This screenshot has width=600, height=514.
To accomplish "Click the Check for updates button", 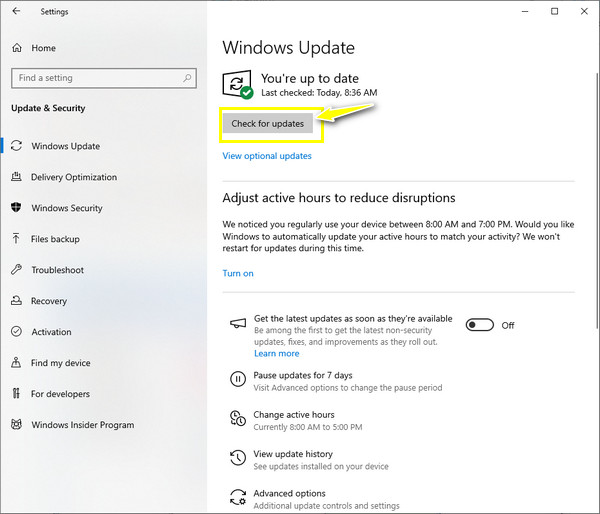I will (x=267, y=123).
